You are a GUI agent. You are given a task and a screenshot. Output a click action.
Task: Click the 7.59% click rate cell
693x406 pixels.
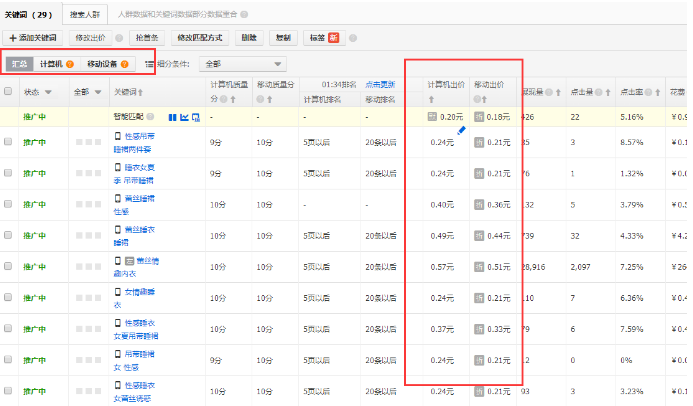pyautogui.click(x=632, y=329)
